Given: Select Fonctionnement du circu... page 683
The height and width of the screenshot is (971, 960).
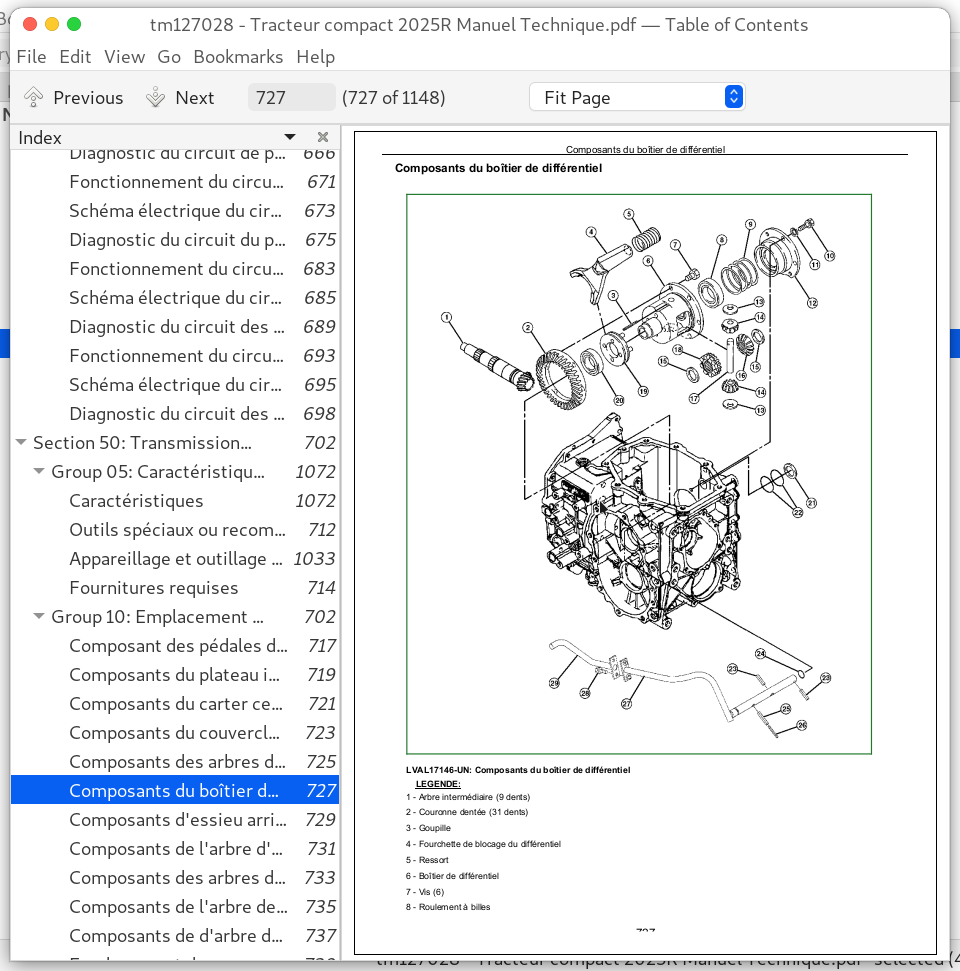Looking at the screenshot, I should [175, 268].
